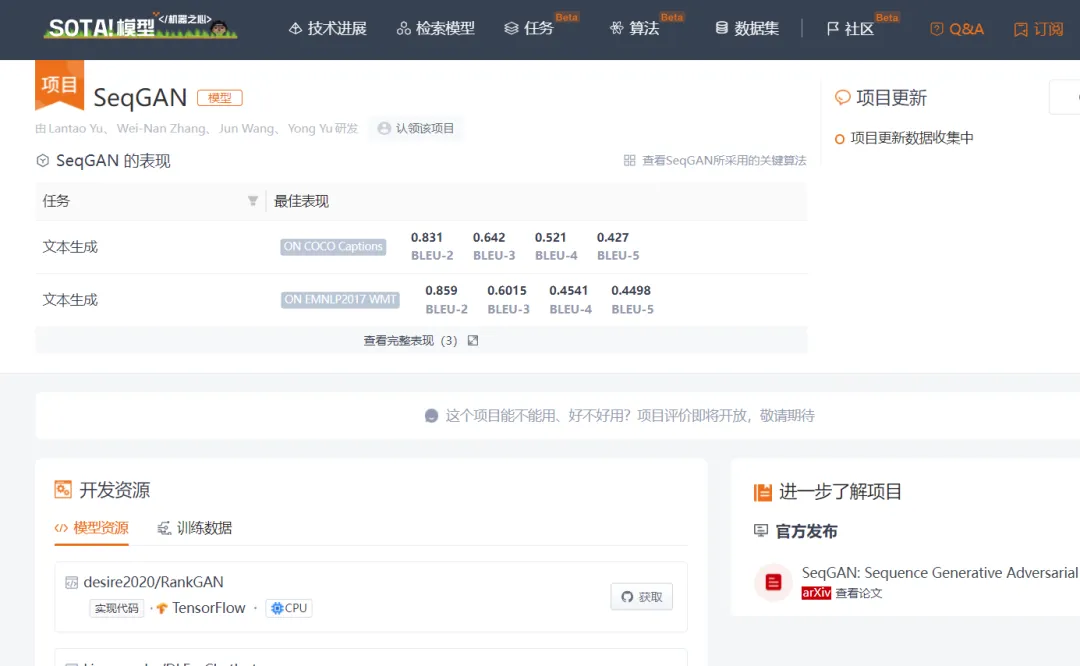Click grid icon beside 查看SeqGAN所采用的关键算法
Image resolution: width=1080 pixels, height=666 pixels.
click(x=630, y=160)
